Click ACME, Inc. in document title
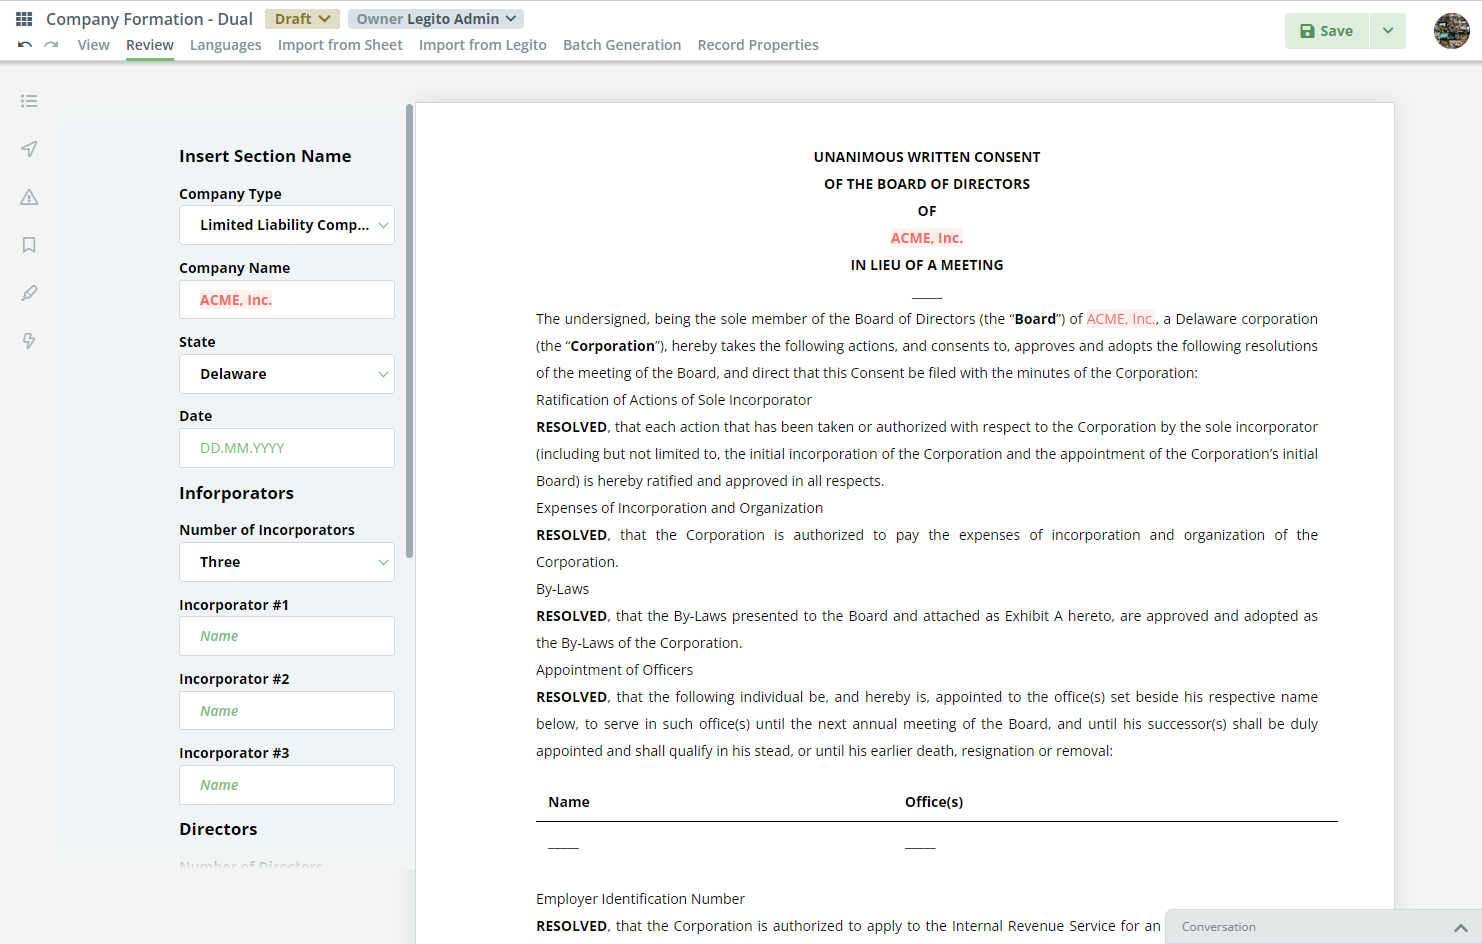The width and height of the screenshot is (1482, 944). [927, 238]
